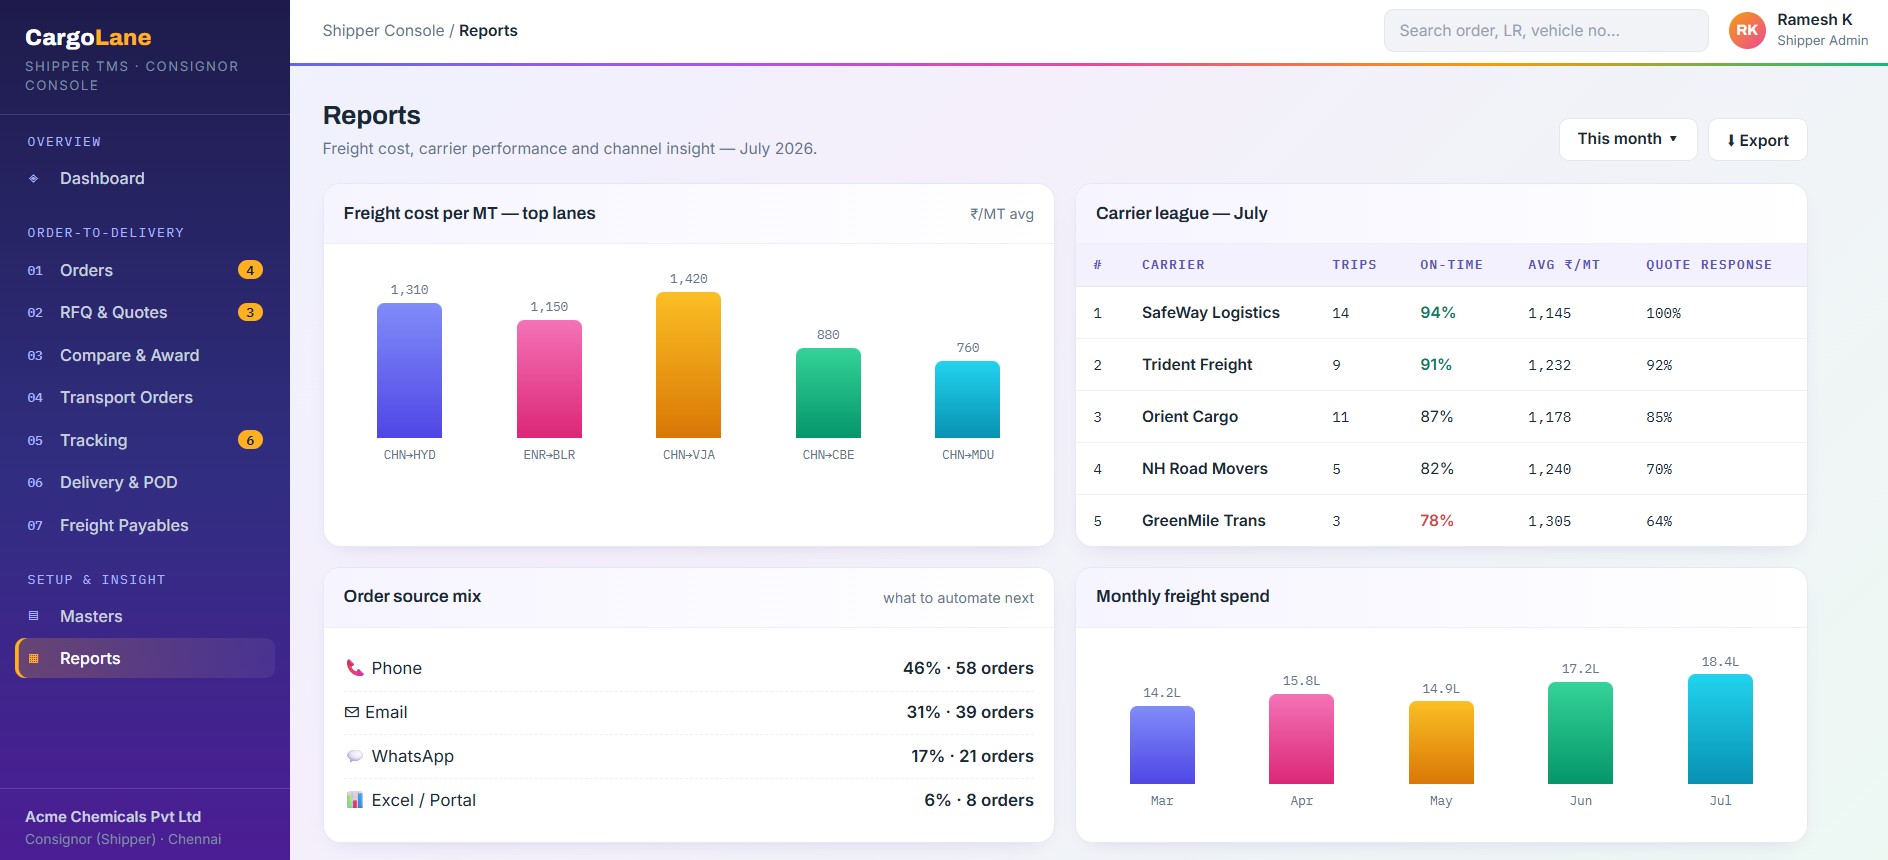Open the This month period dropdown
The image size is (1888, 860).
1628,139
